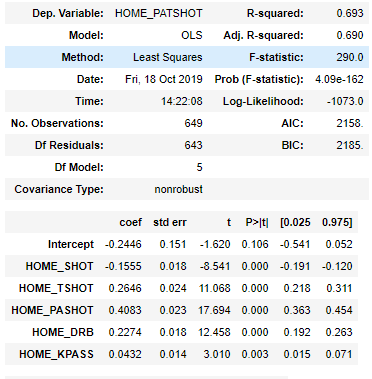Click the HOME_PASHOT row label

click(52, 310)
